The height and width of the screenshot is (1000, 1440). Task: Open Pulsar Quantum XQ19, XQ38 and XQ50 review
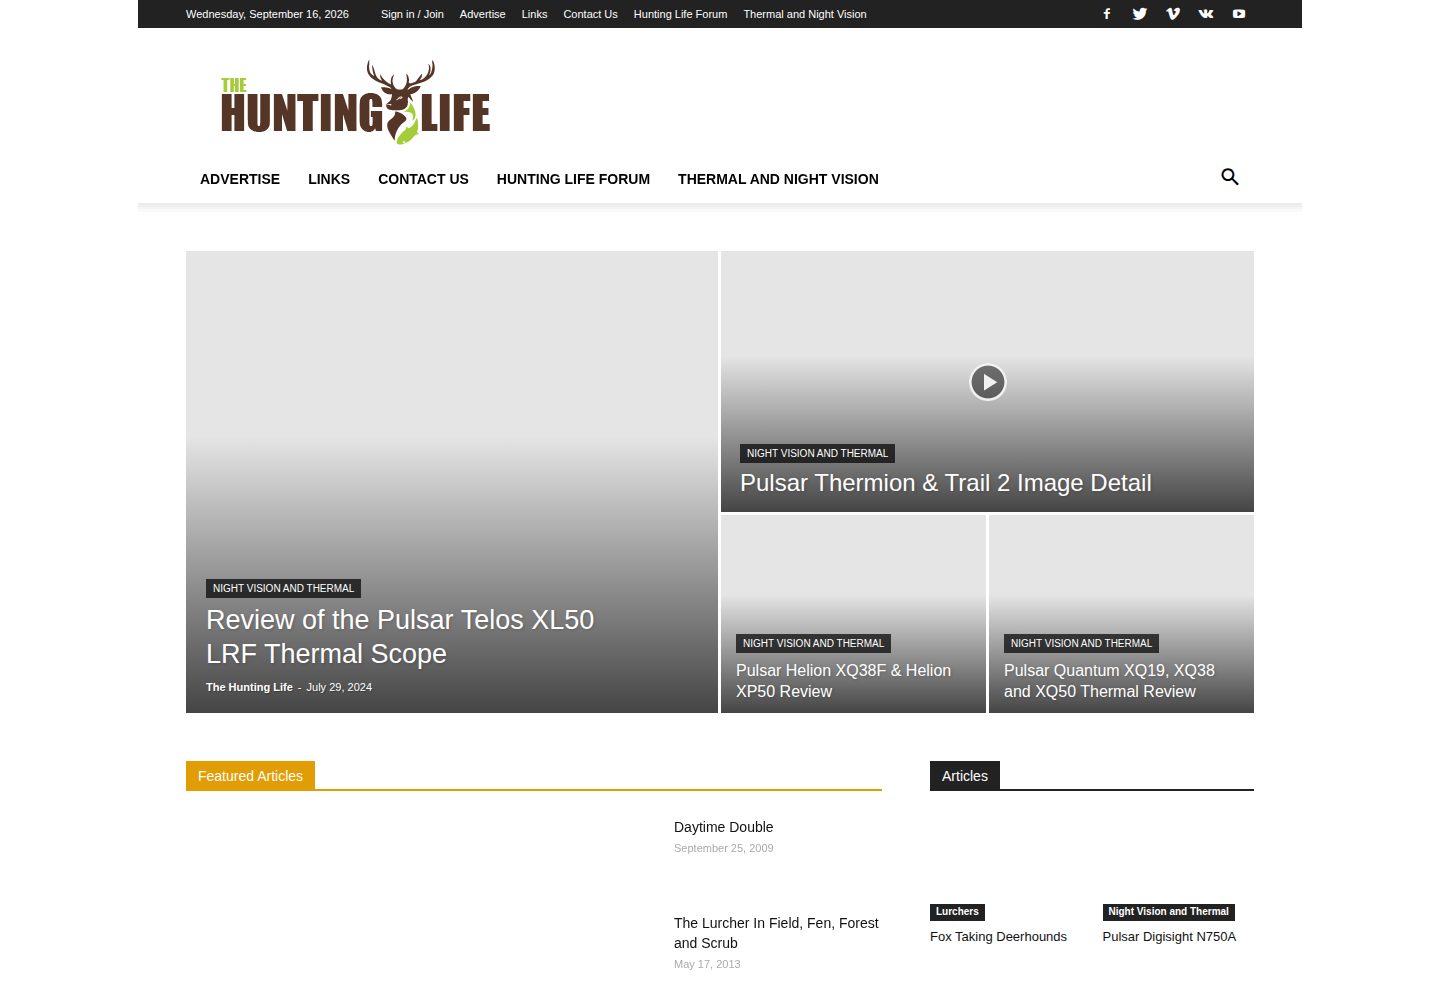point(1109,681)
